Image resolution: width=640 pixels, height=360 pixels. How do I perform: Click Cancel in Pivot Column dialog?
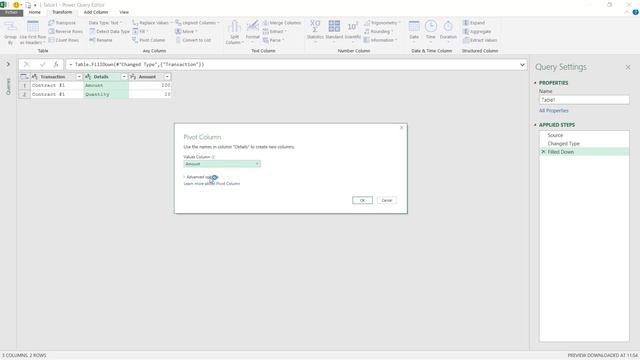387,200
